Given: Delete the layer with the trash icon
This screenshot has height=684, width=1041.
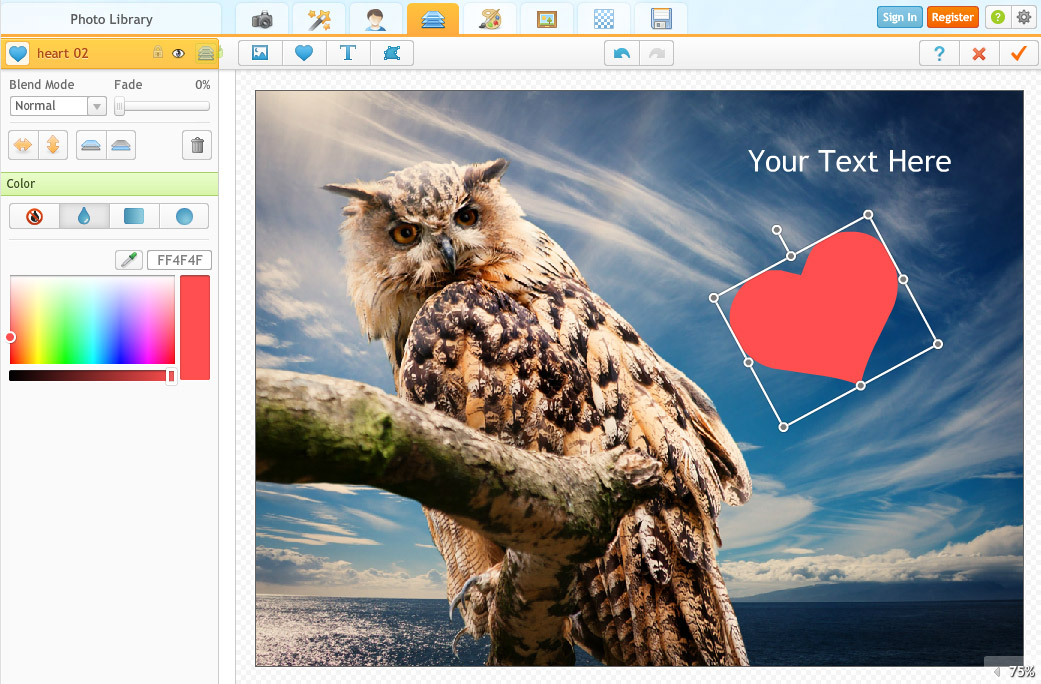Looking at the screenshot, I should pos(197,145).
